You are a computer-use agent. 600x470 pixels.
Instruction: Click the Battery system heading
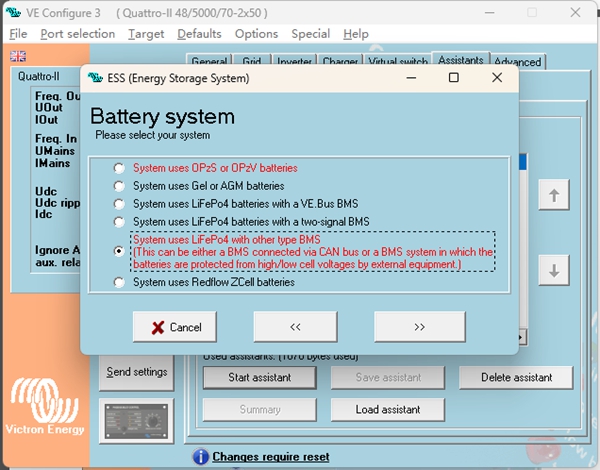(162, 116)
